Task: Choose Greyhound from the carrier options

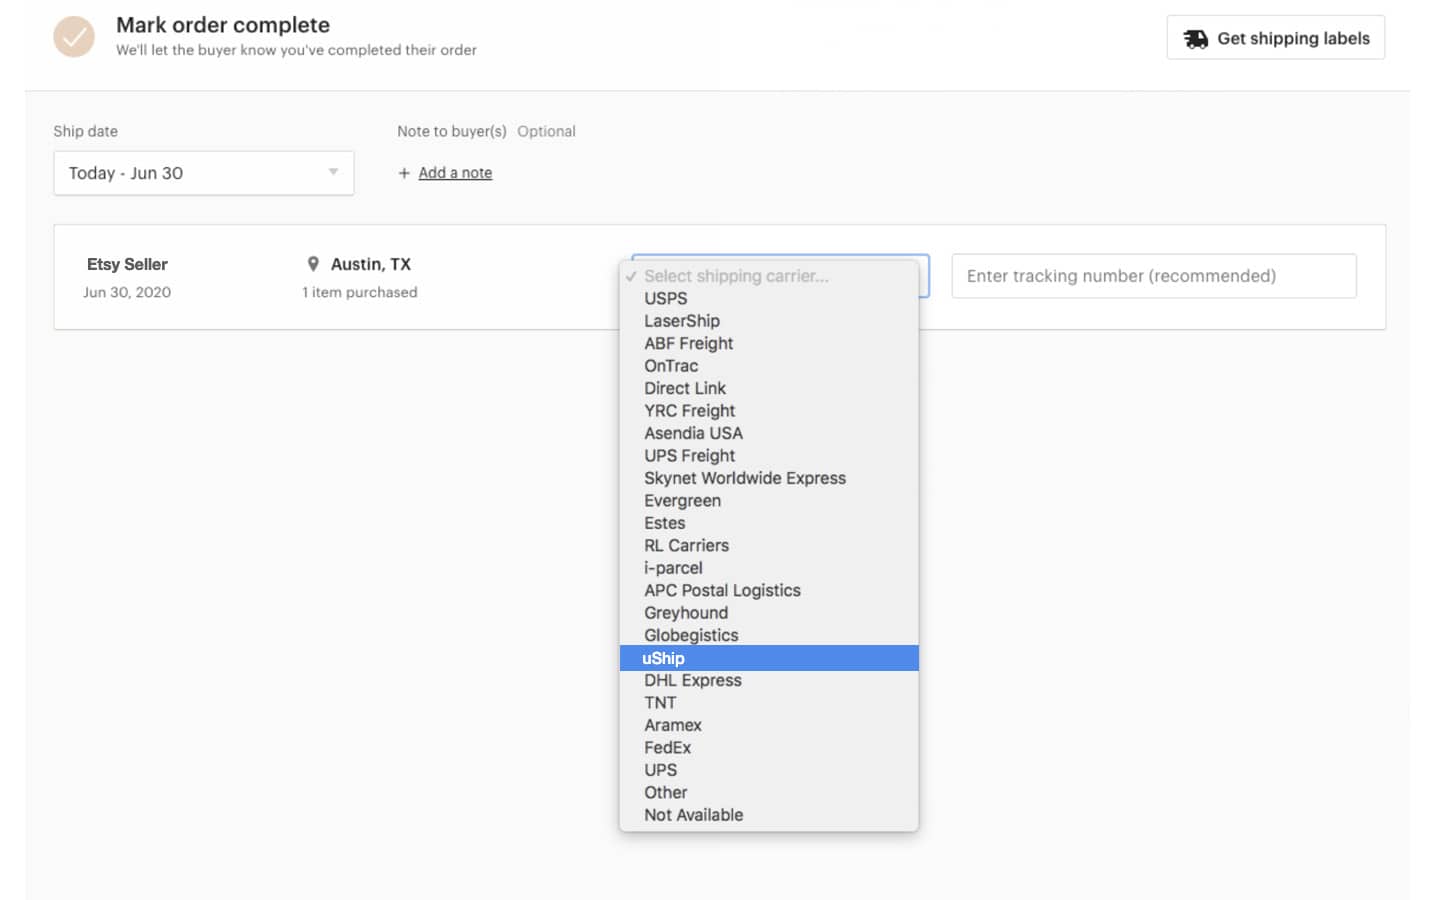Action: [686, 612]
